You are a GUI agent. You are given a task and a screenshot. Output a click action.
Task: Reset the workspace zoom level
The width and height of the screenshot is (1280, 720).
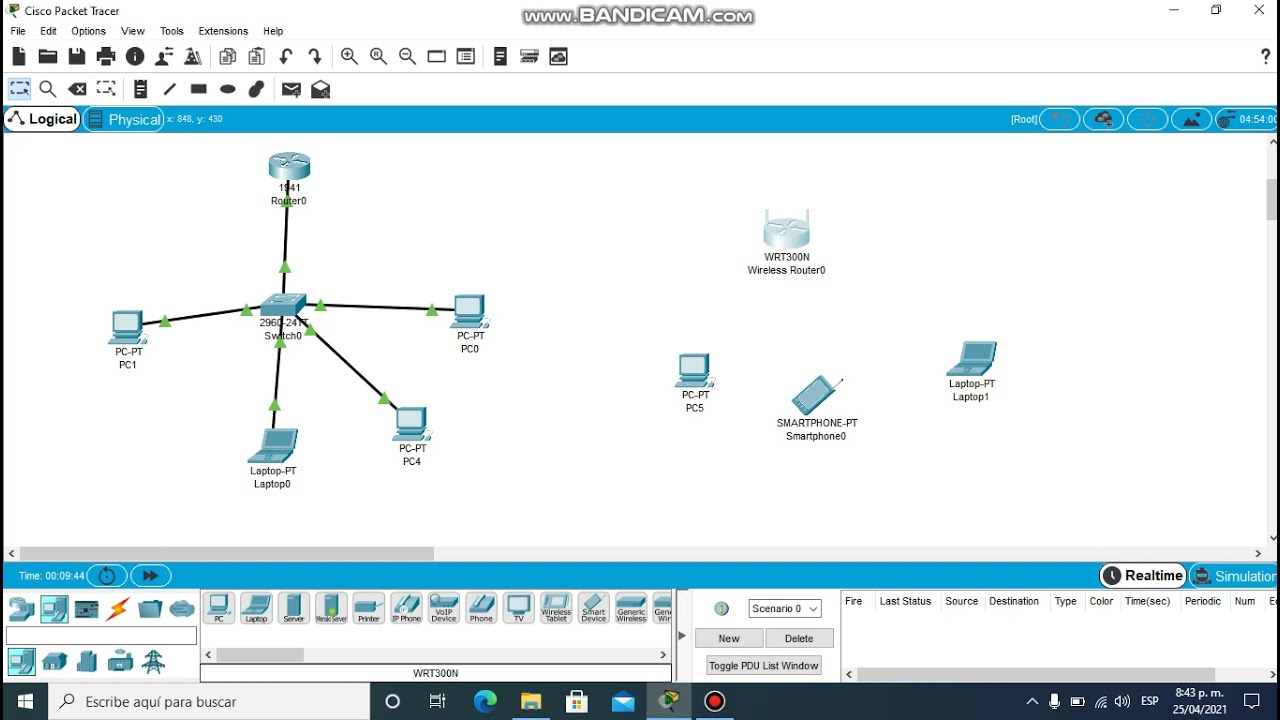click(378, 57)
